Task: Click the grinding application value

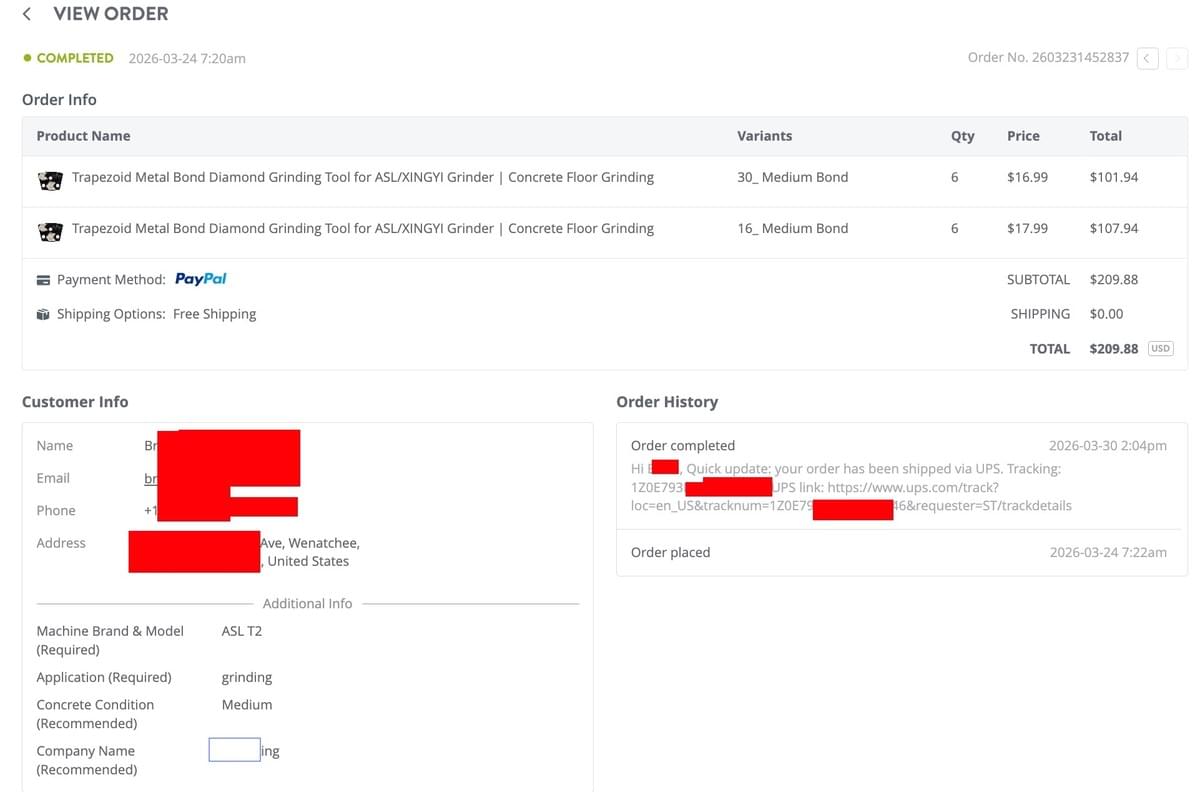Action: pos(247,677)
